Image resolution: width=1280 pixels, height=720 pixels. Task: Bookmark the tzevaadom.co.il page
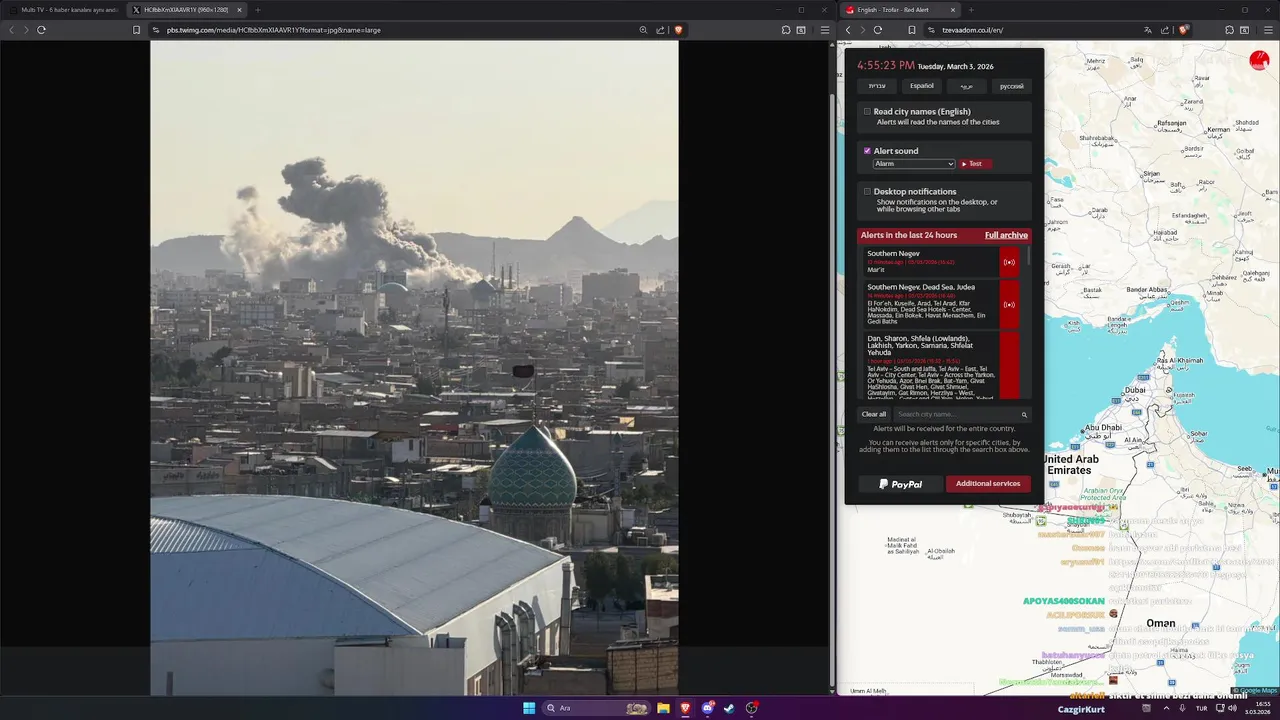click(x=912, y=30)
